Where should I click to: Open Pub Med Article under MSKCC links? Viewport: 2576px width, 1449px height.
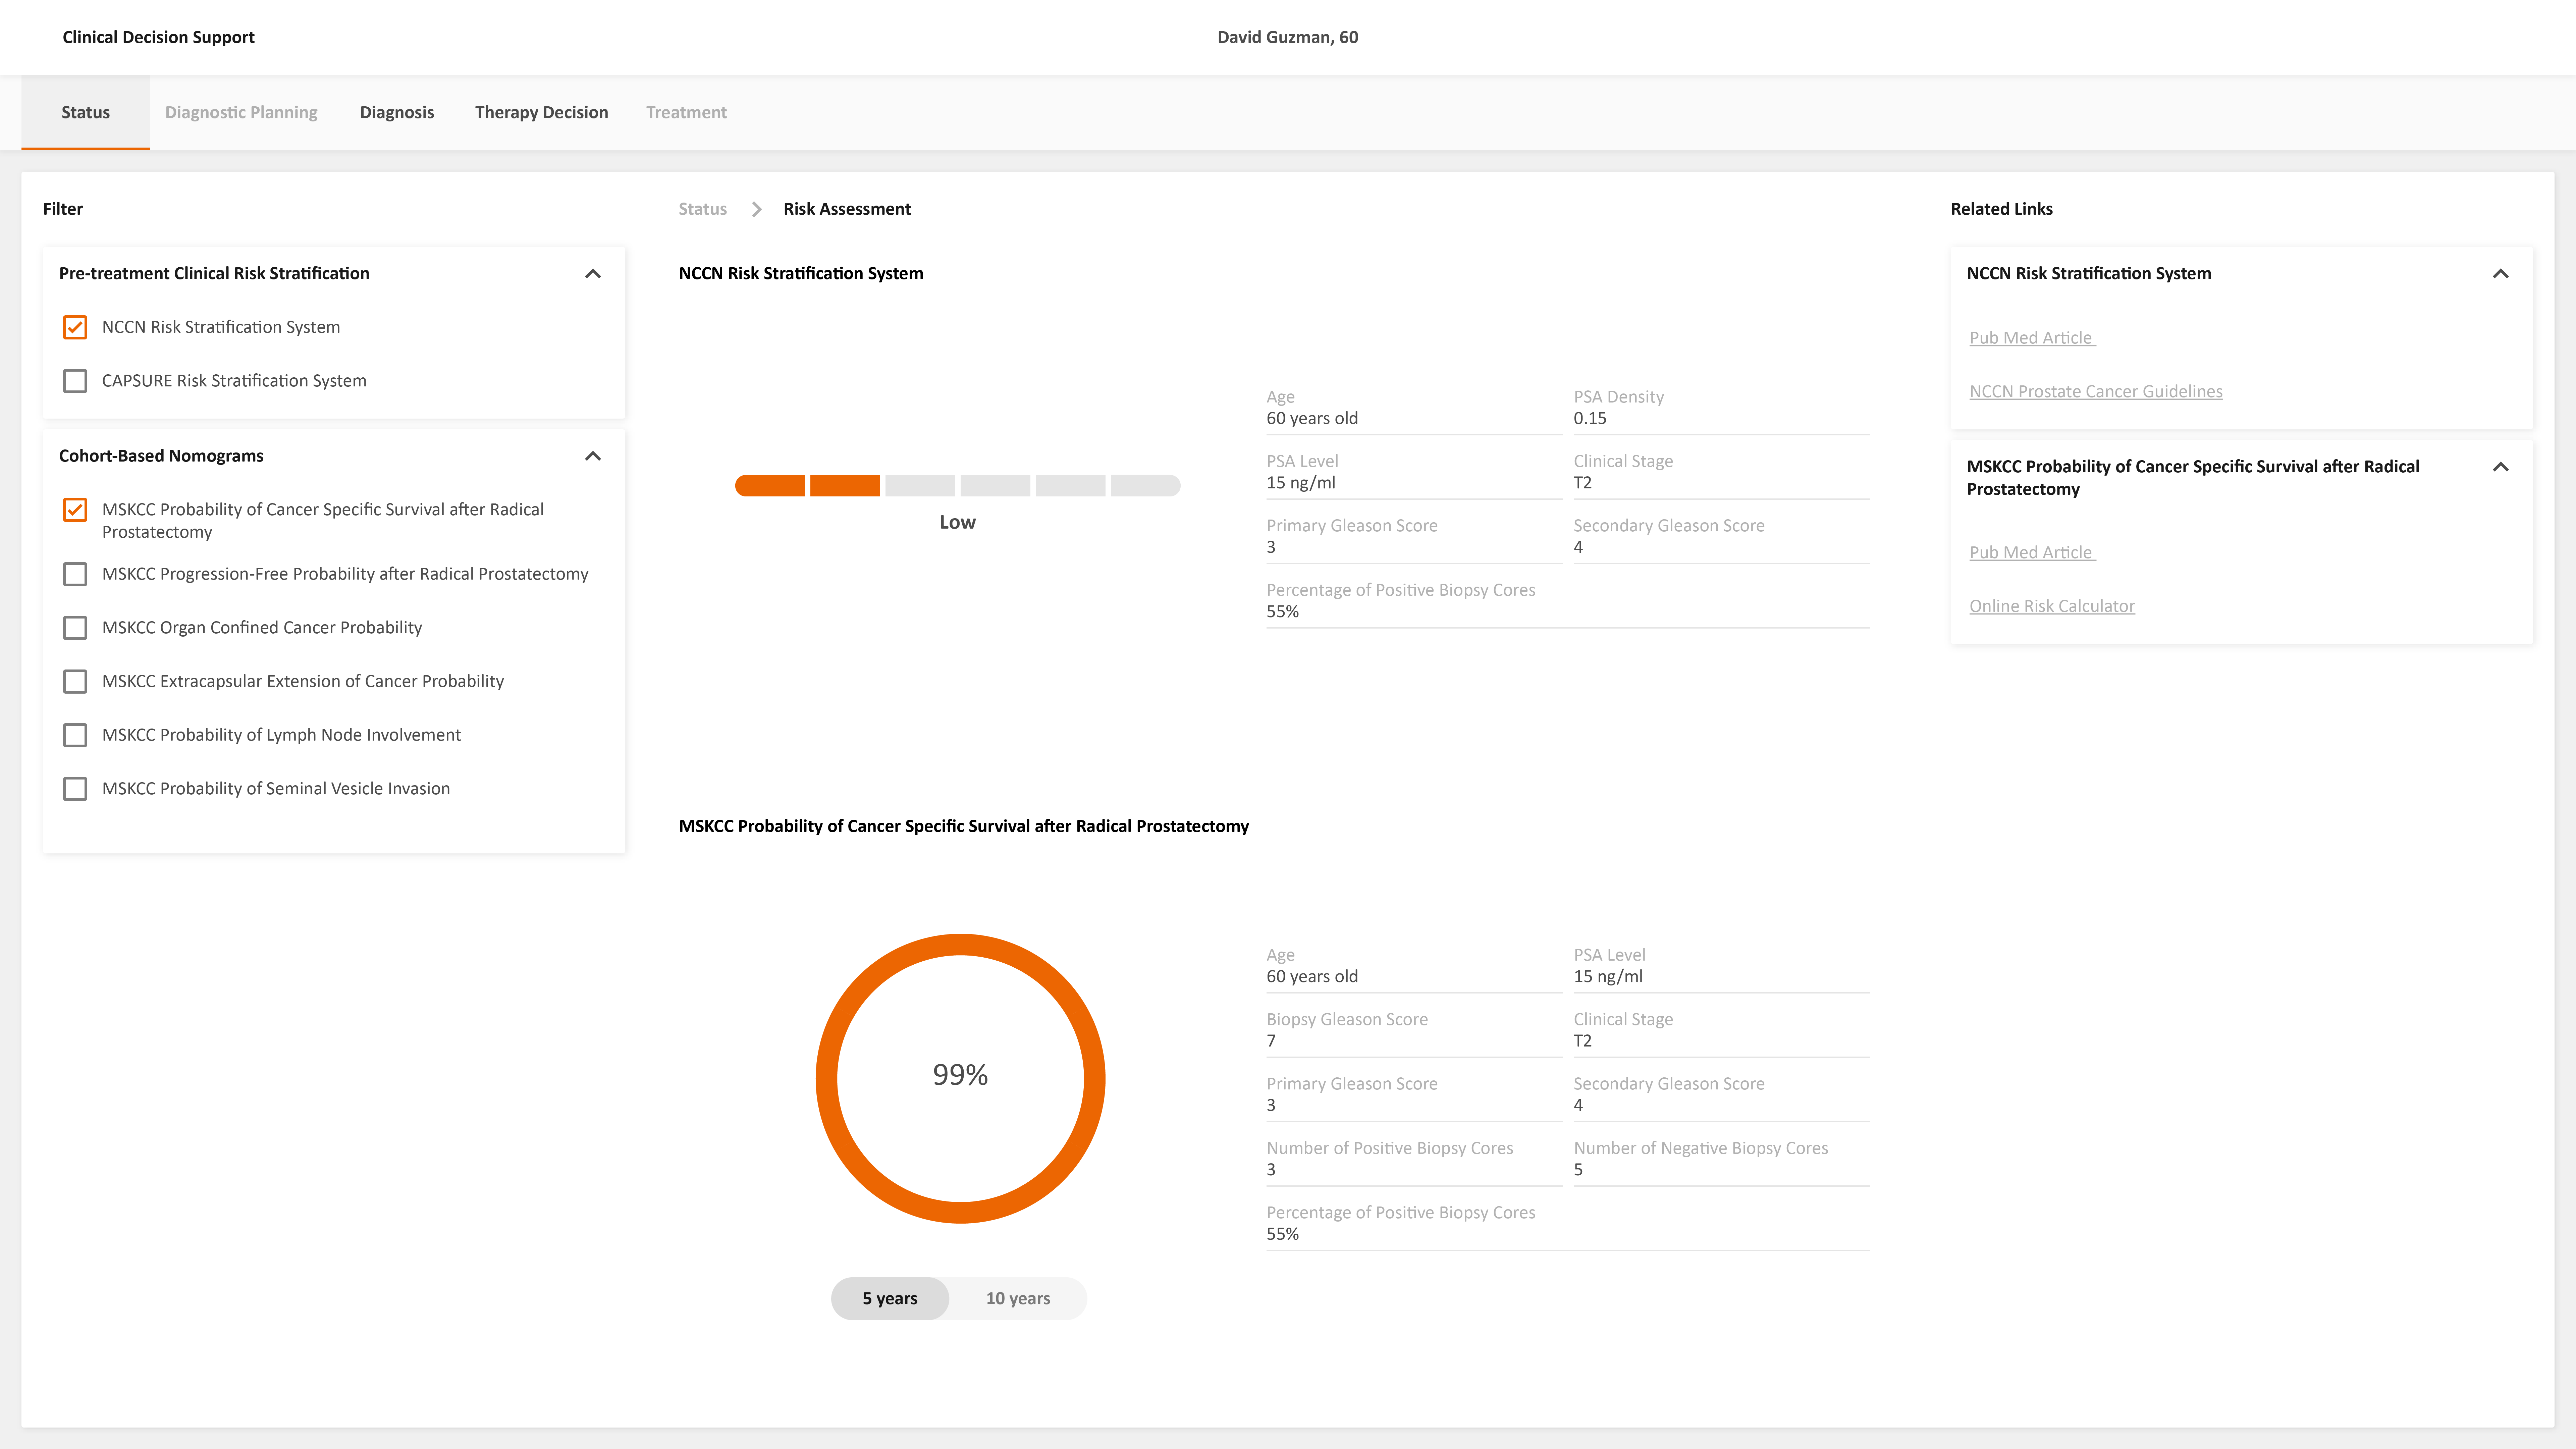pos(2032,553)
